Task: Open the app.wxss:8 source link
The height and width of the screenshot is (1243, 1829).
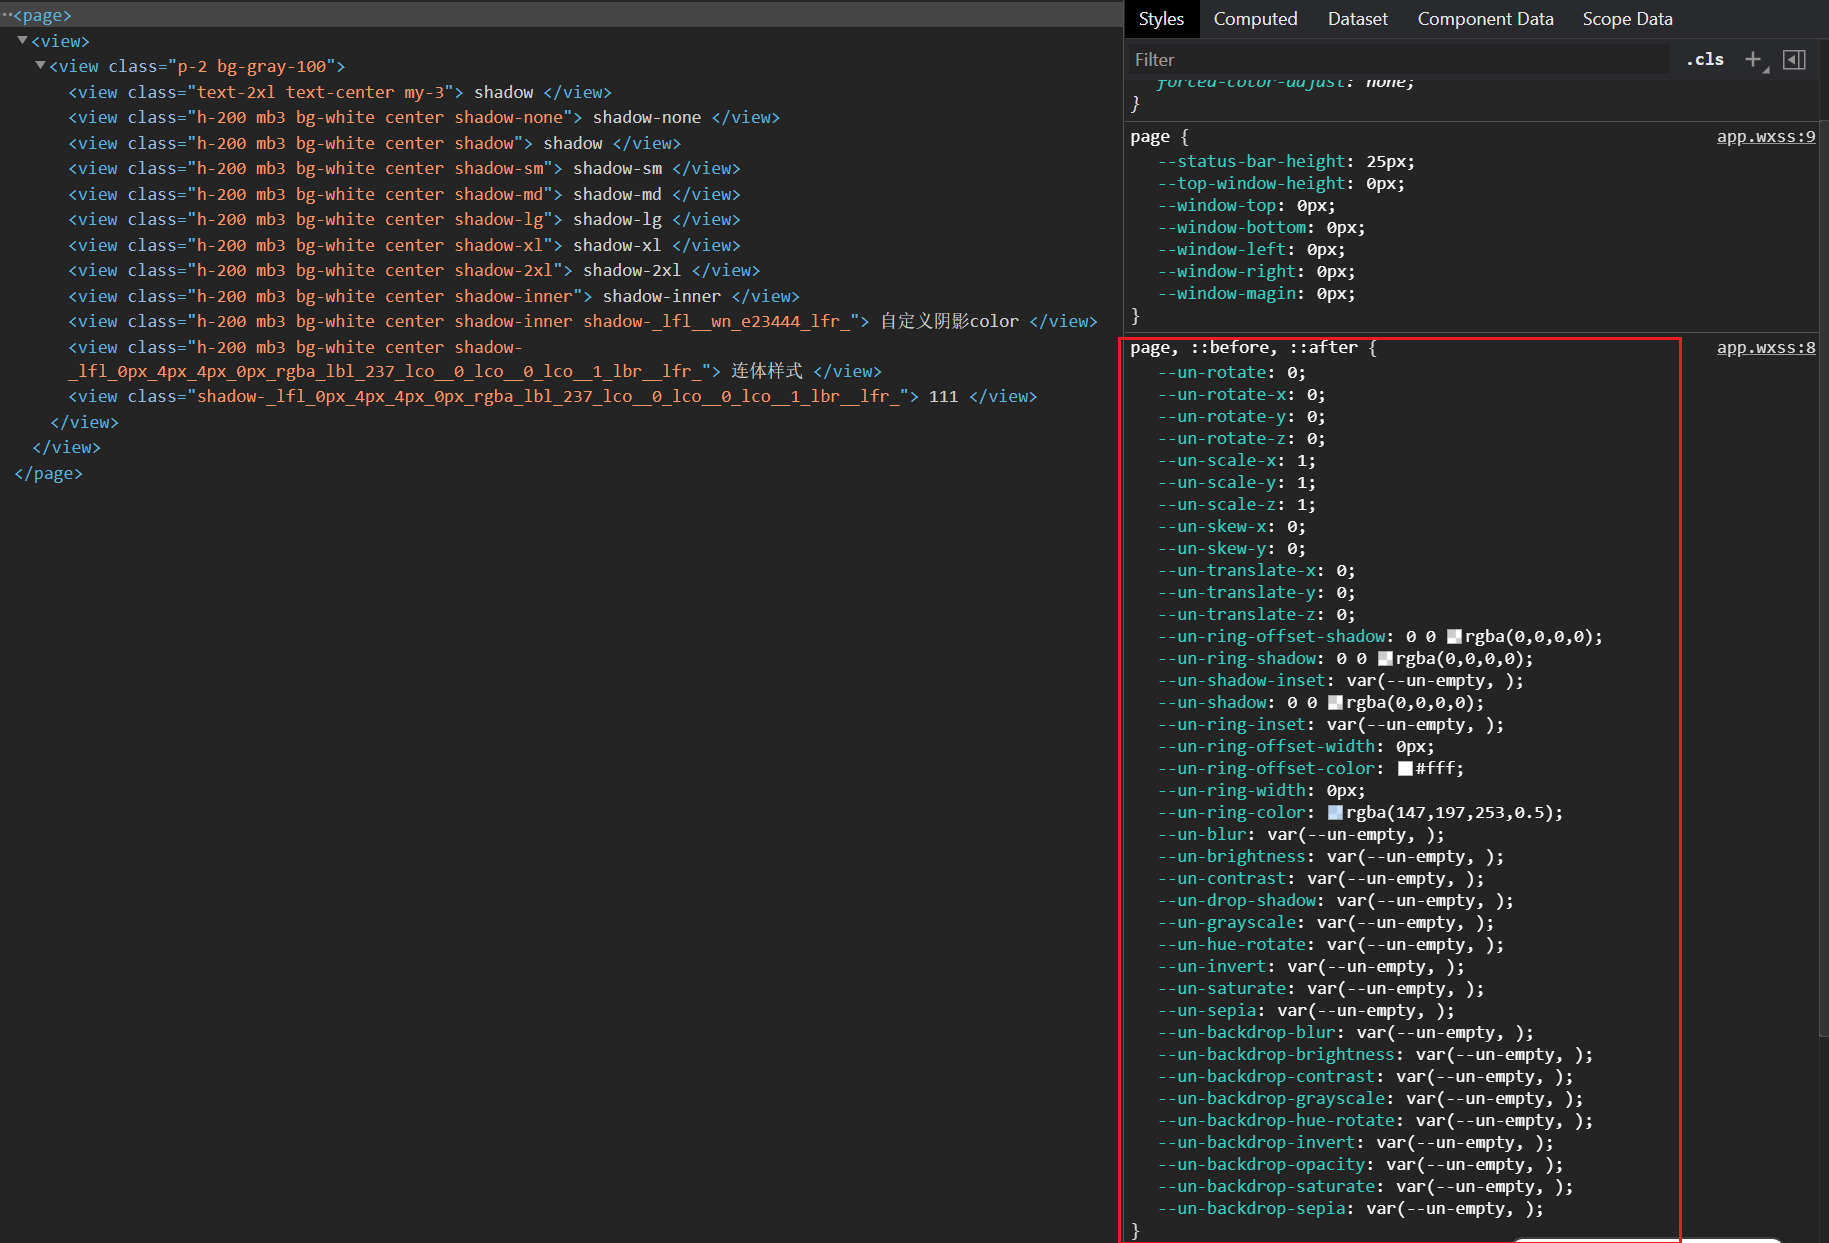Action: pos(1765,347)
